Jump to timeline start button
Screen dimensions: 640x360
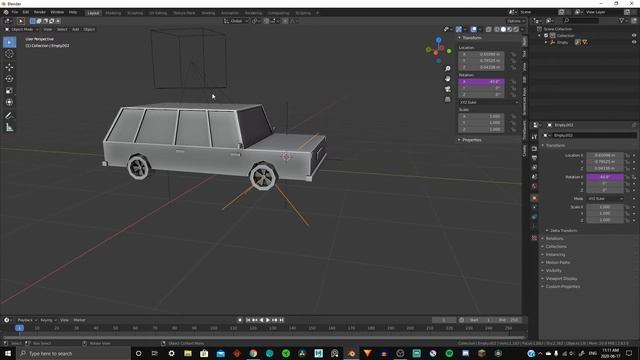point(248,320)
